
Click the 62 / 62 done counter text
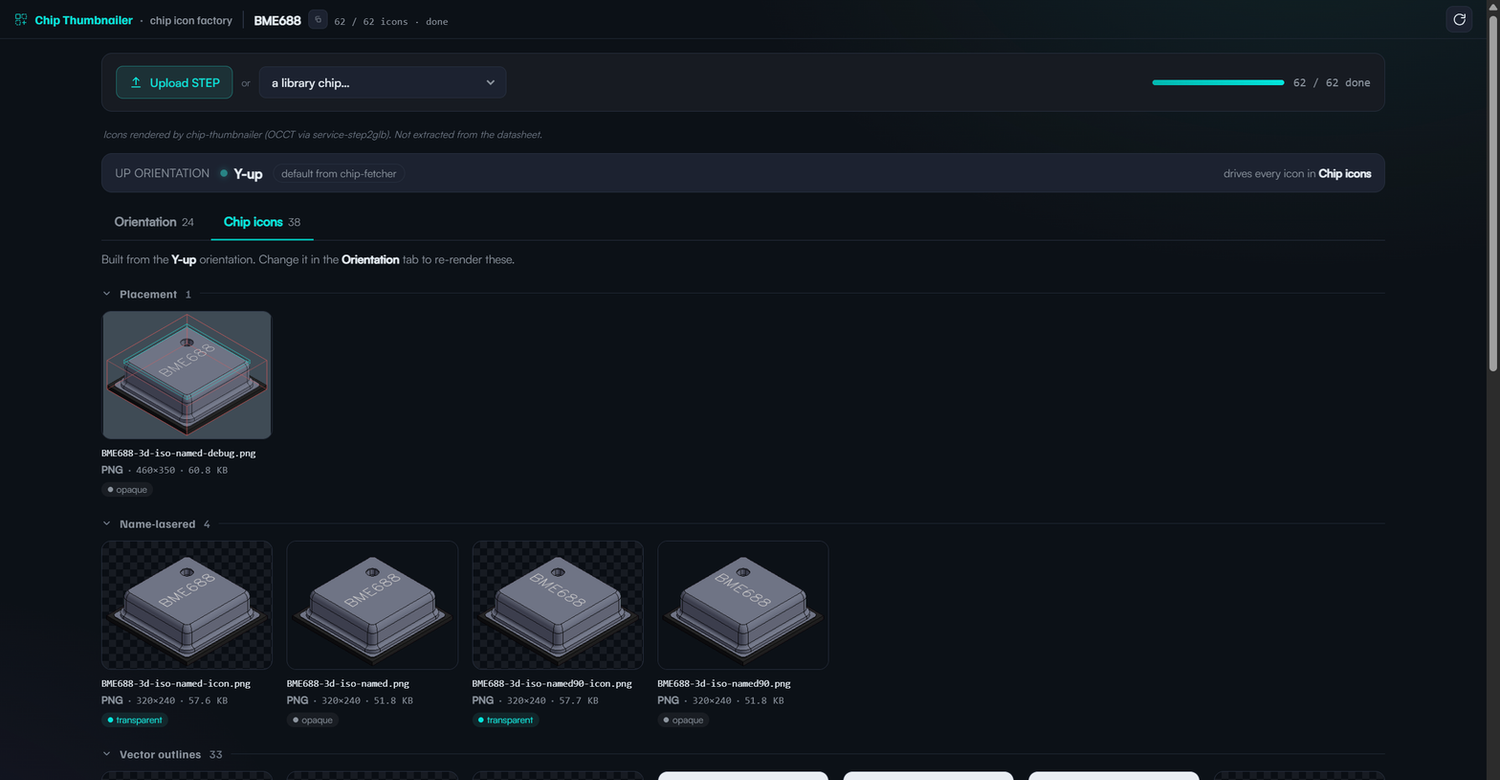(1332, 83)
